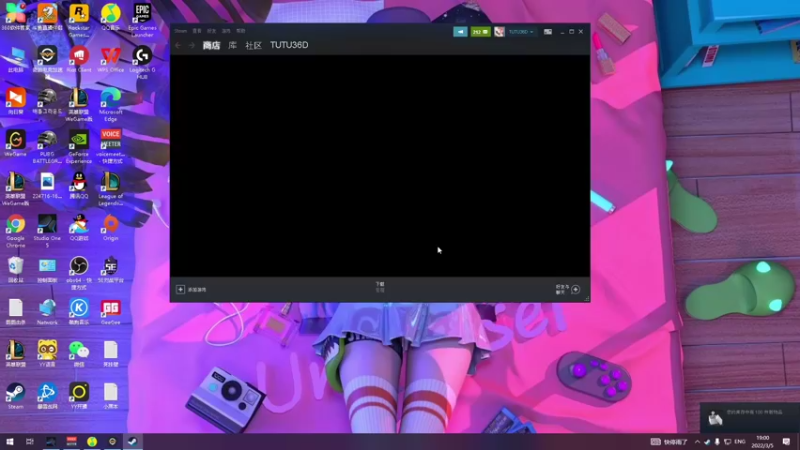Open the Windows Start menu
Image resolution: width=800 pixels, height=450 pixels.
10,441
